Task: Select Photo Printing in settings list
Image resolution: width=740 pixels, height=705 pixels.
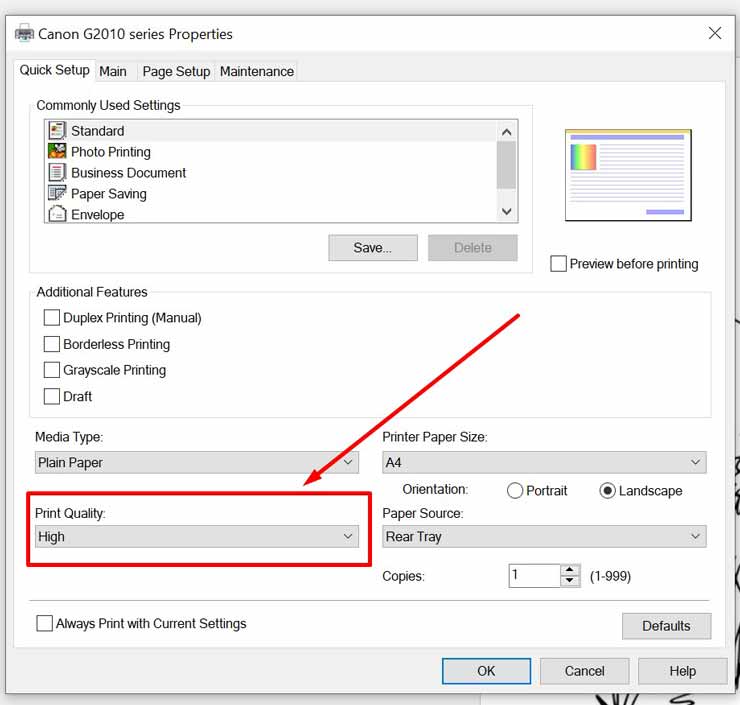Action: (271, 151)
